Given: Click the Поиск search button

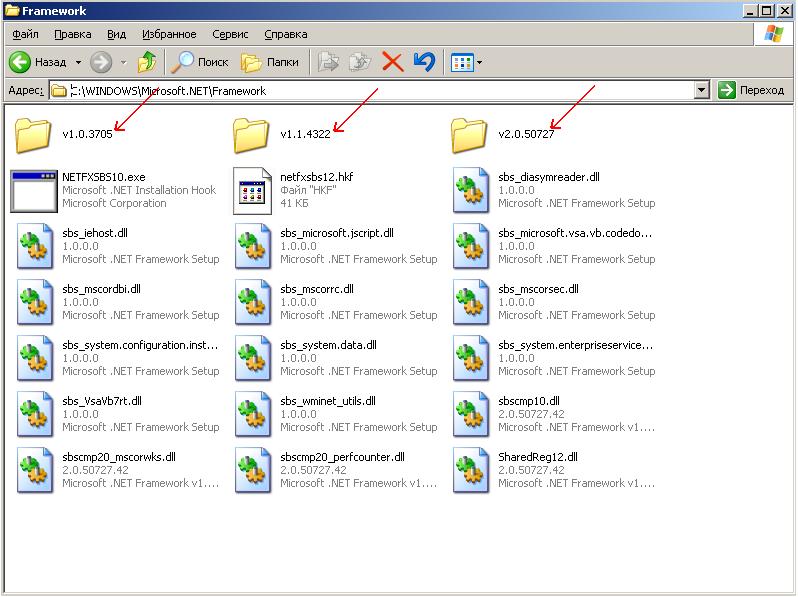Looking at the screenshot, I should point(200,62).
